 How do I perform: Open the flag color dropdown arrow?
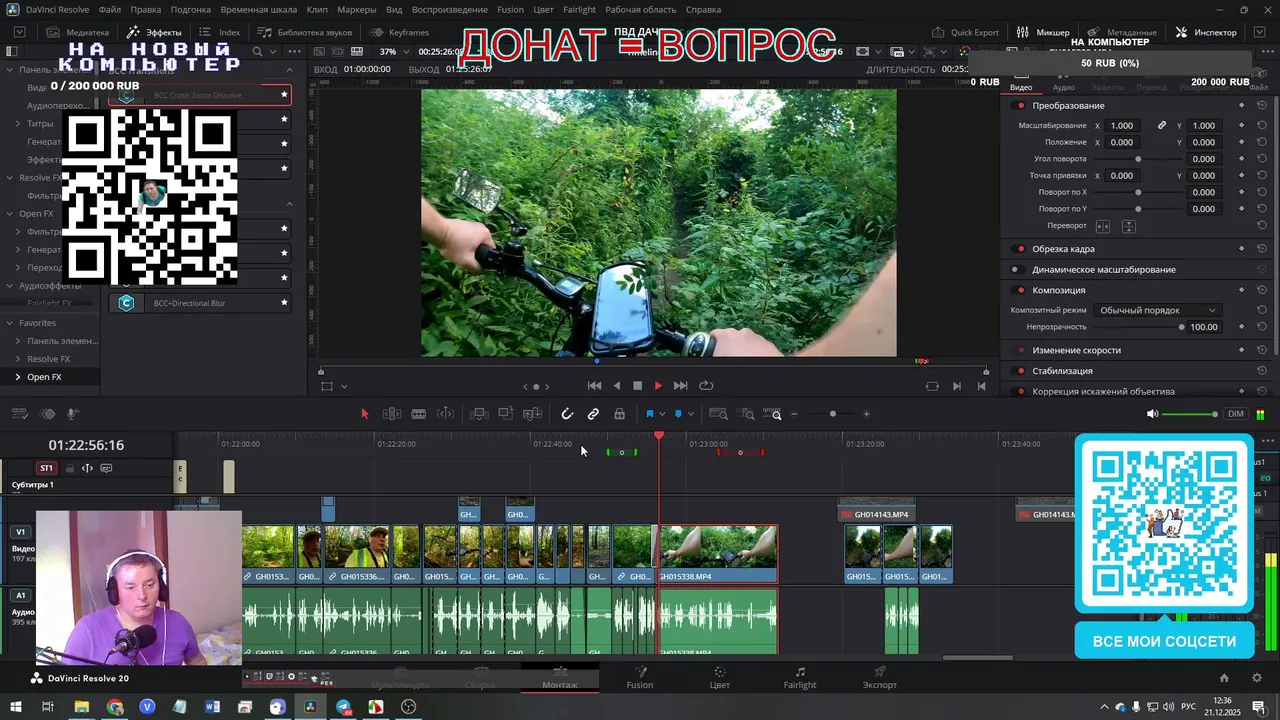(661, 414)
